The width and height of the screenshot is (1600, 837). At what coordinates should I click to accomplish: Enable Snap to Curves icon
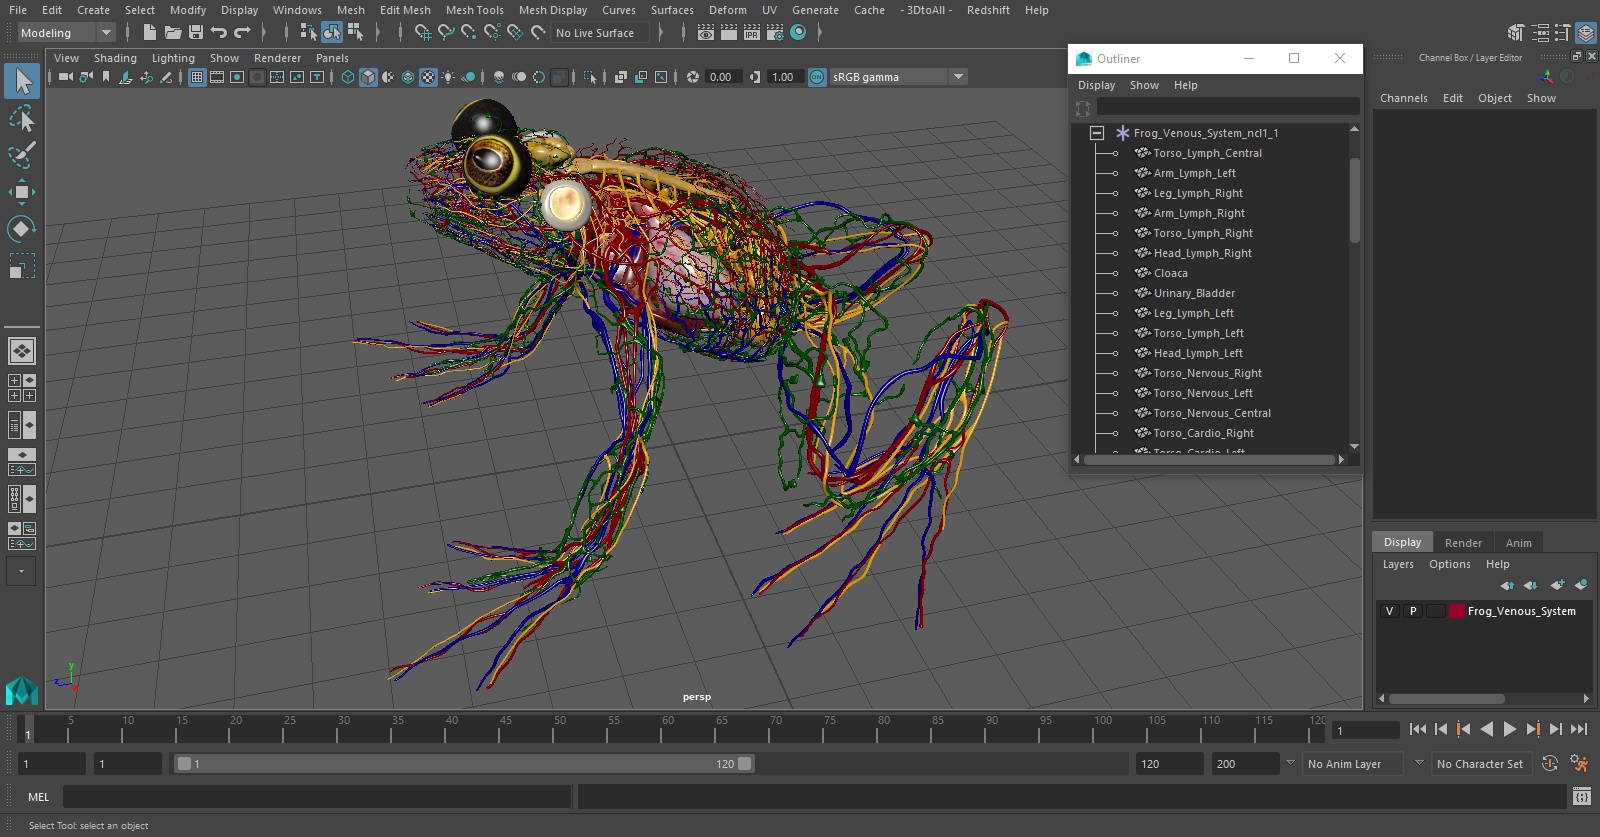point(446,32)
